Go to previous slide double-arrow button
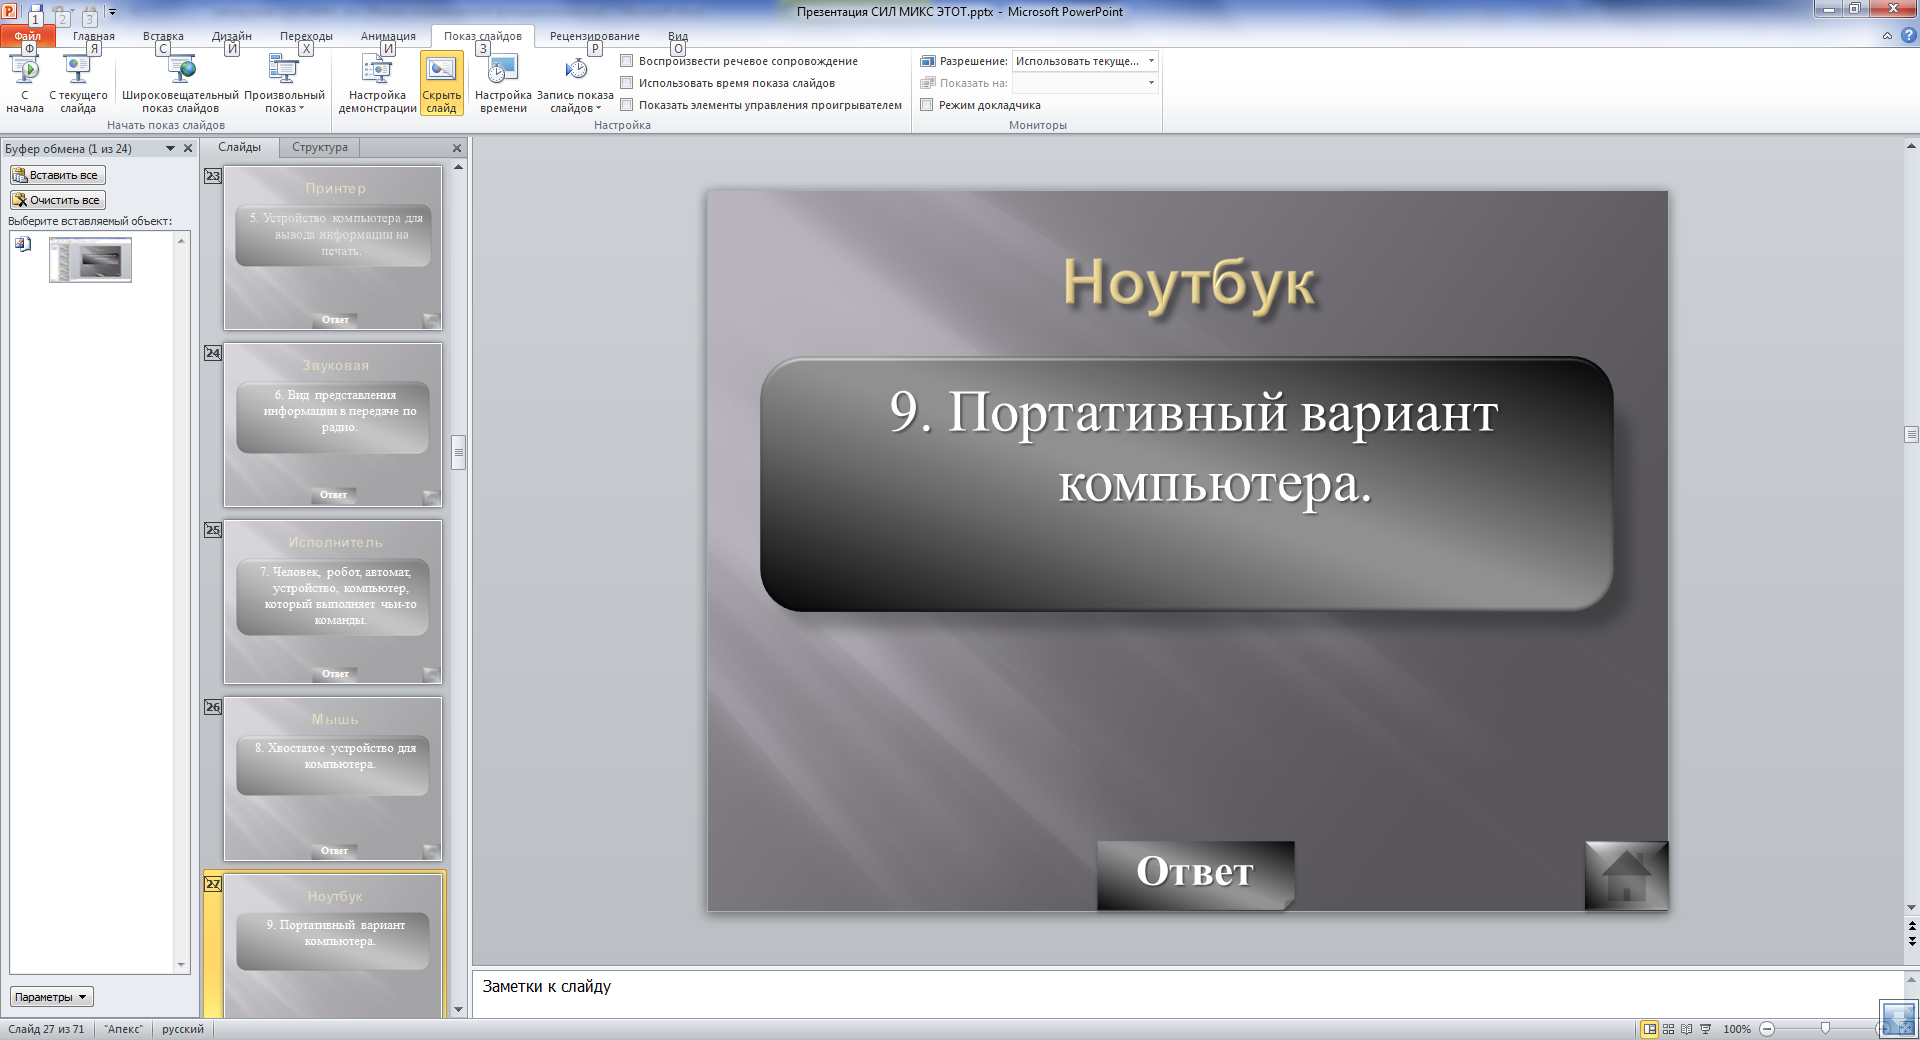The height and width of the screenshot is (1040, 1920). tap(1911, 926)
